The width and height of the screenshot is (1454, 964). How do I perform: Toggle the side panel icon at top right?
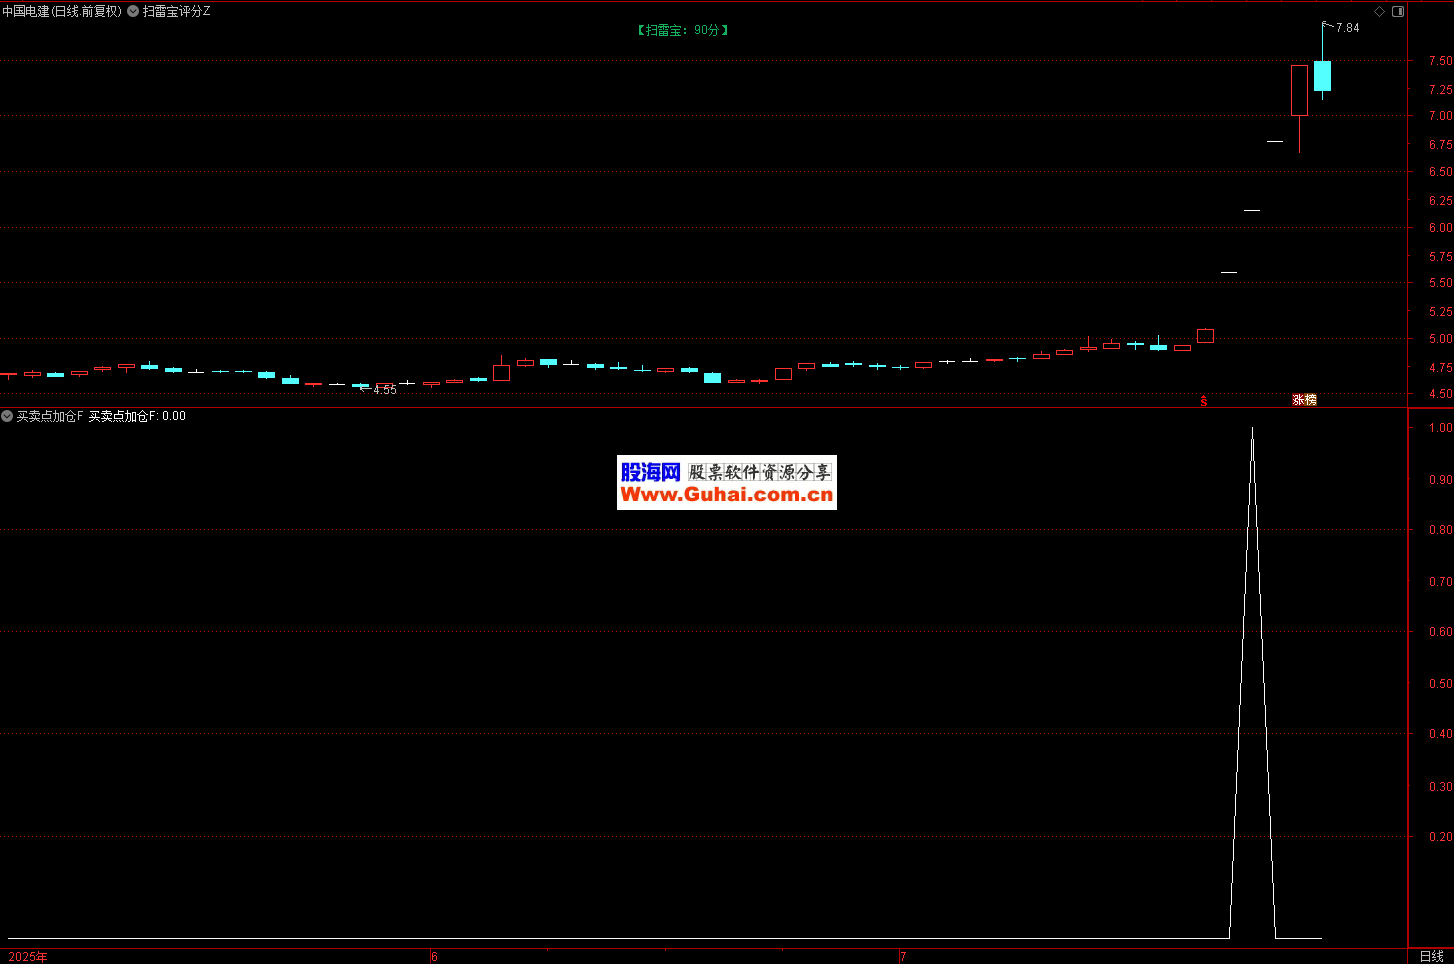pos(1398,11)
